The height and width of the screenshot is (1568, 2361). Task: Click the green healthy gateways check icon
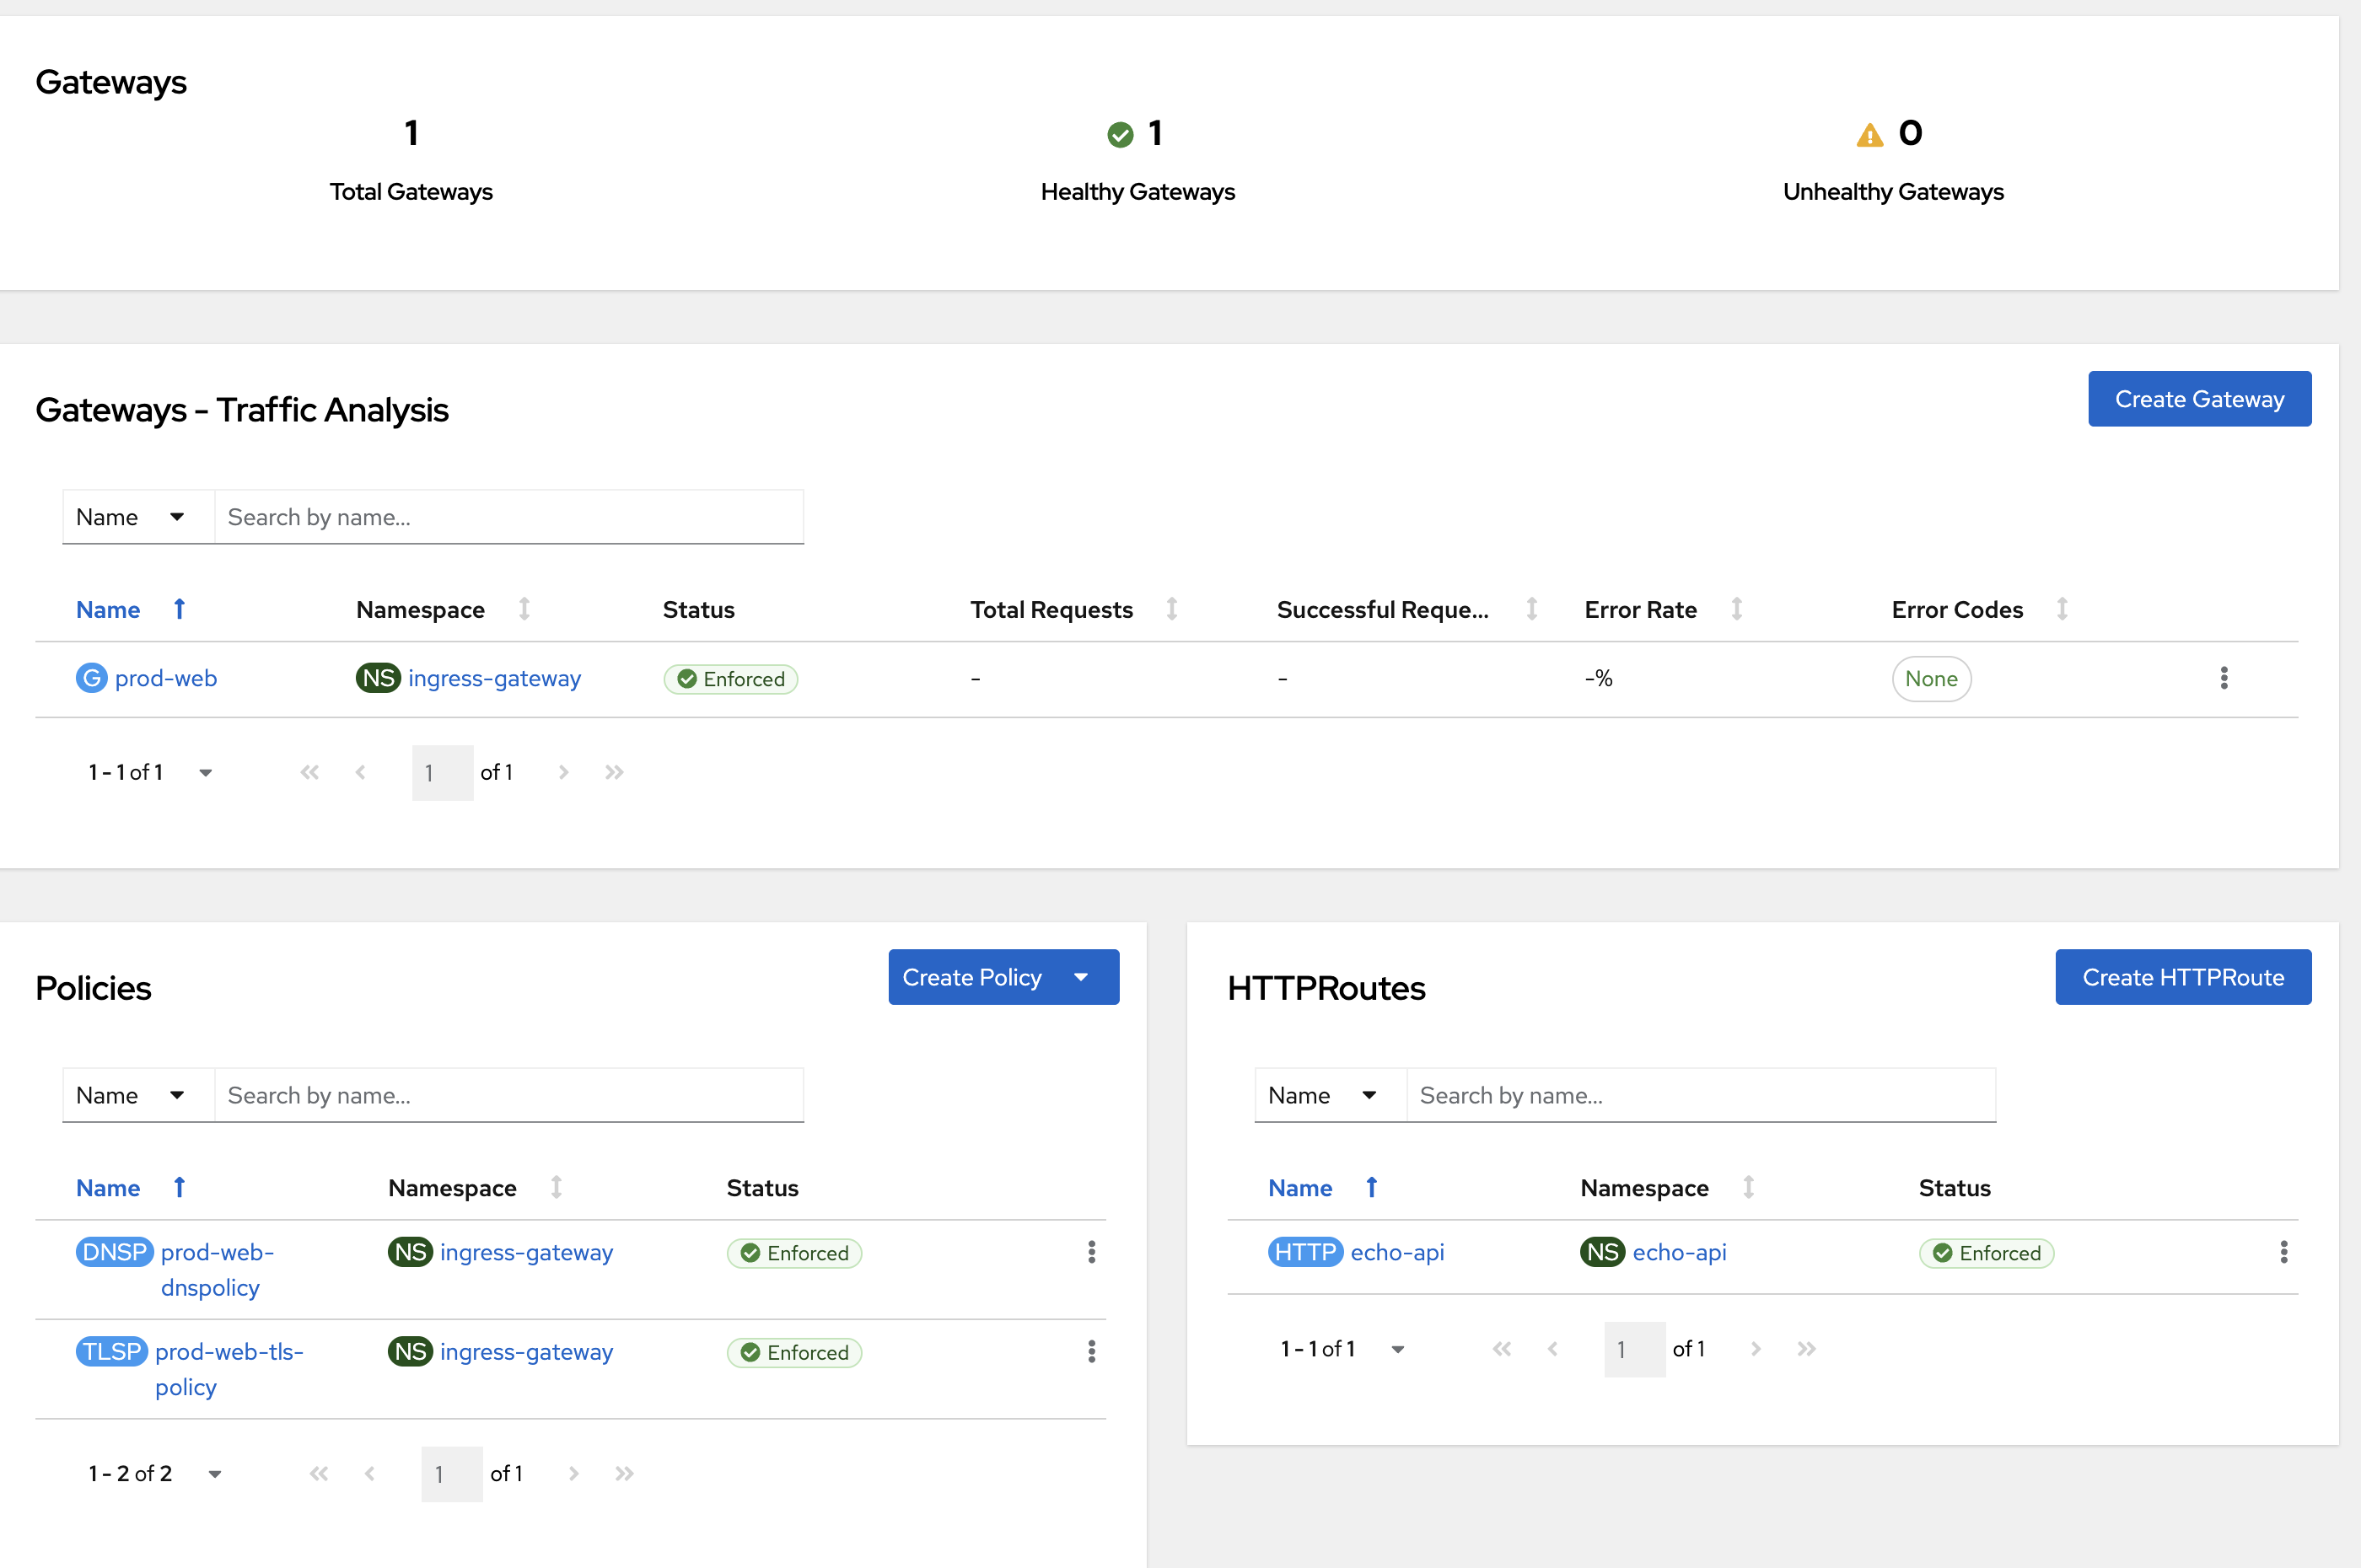(x=1120, y=134)
